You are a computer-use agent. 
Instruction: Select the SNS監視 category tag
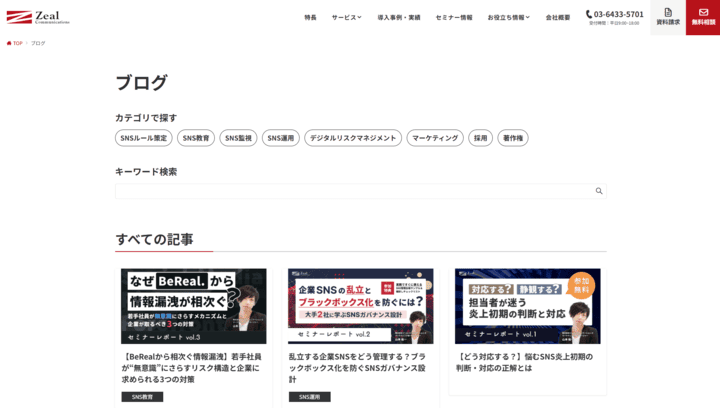[x=238, y=138]
